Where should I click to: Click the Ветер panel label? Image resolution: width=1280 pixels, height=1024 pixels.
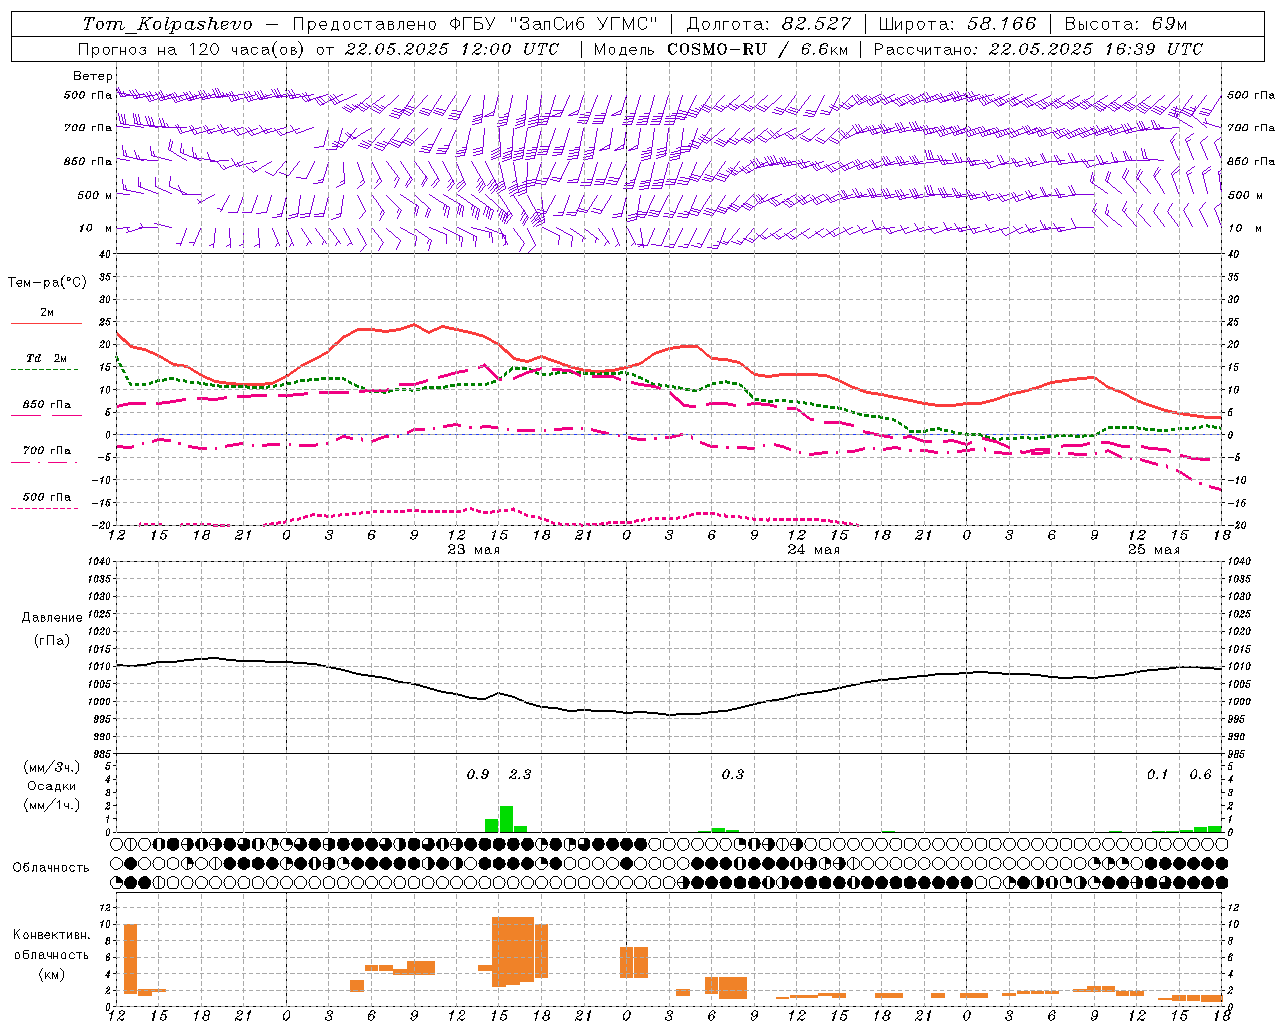[93, 76]
